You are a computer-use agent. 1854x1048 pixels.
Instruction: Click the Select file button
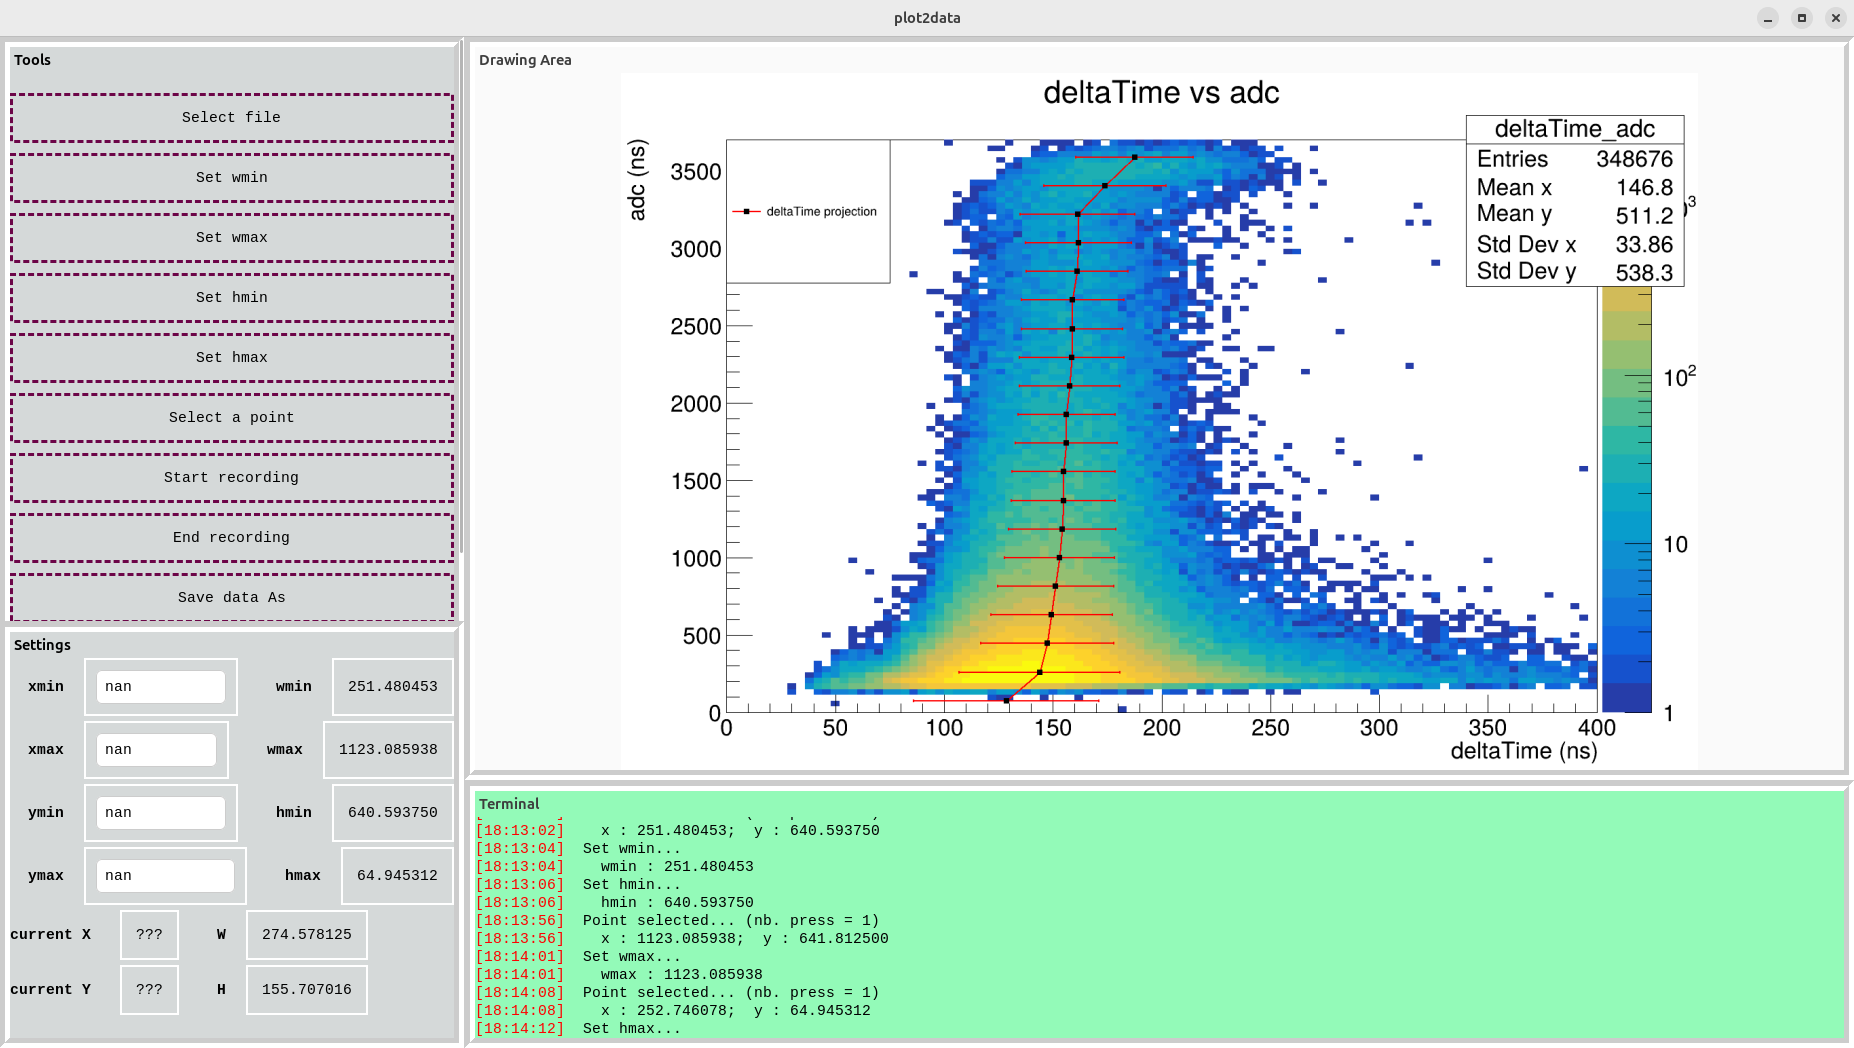232,118
